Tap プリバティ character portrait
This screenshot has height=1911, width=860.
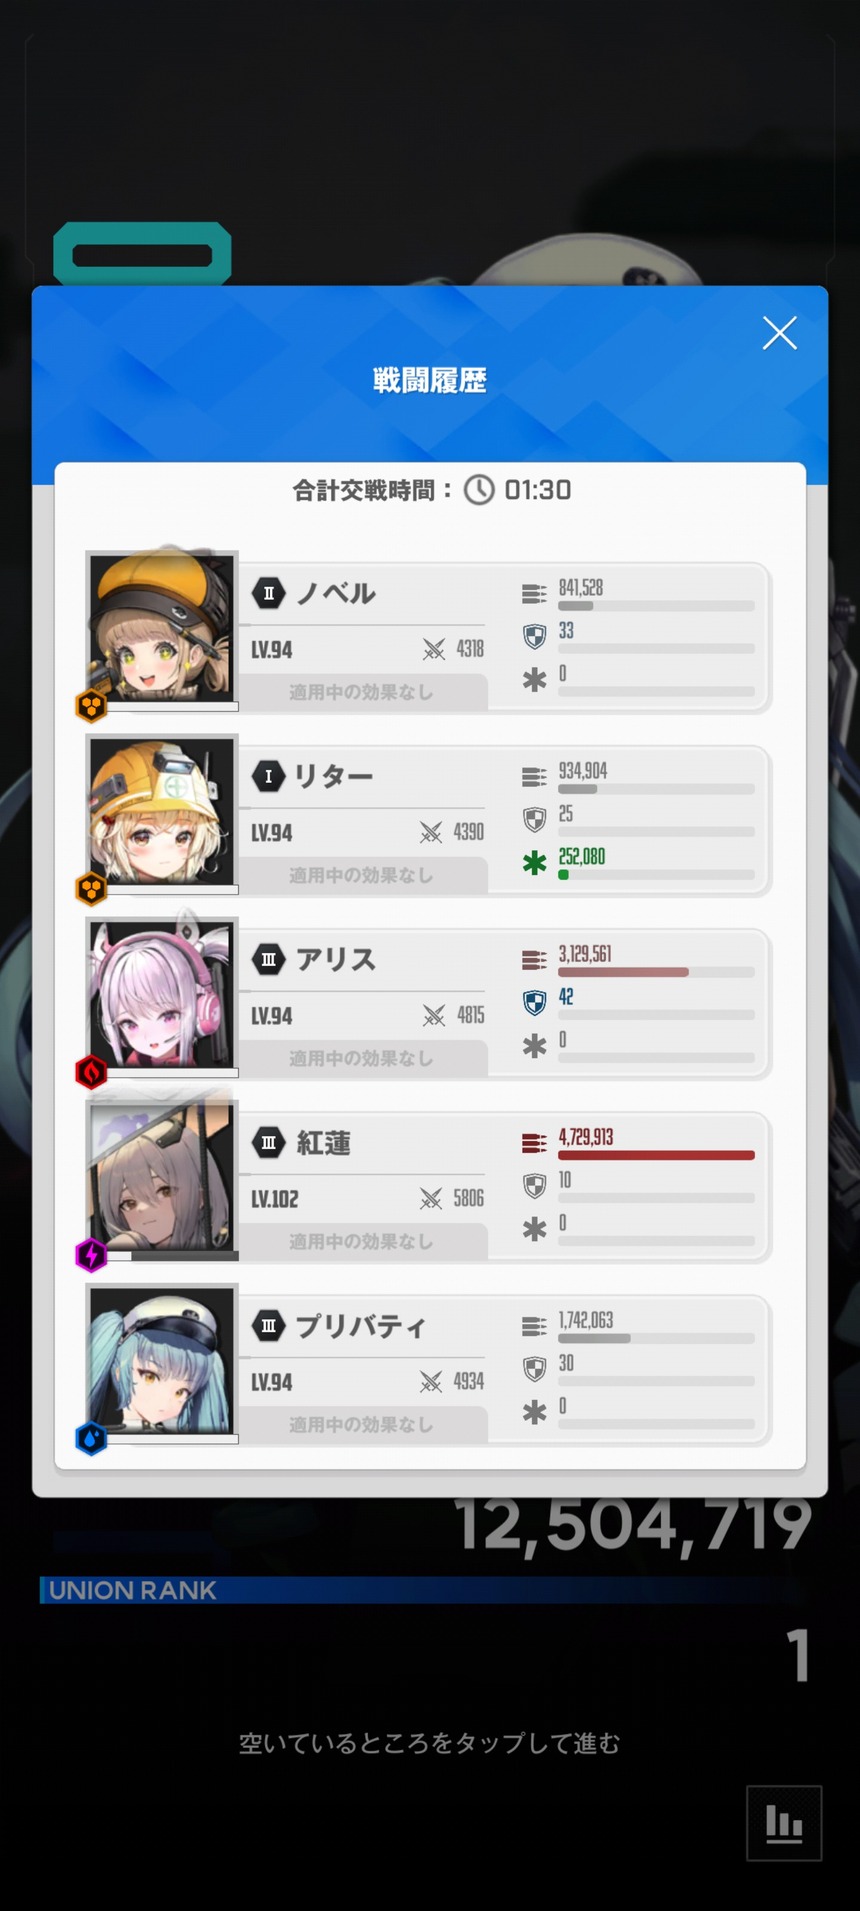[x=162, y=1361]
